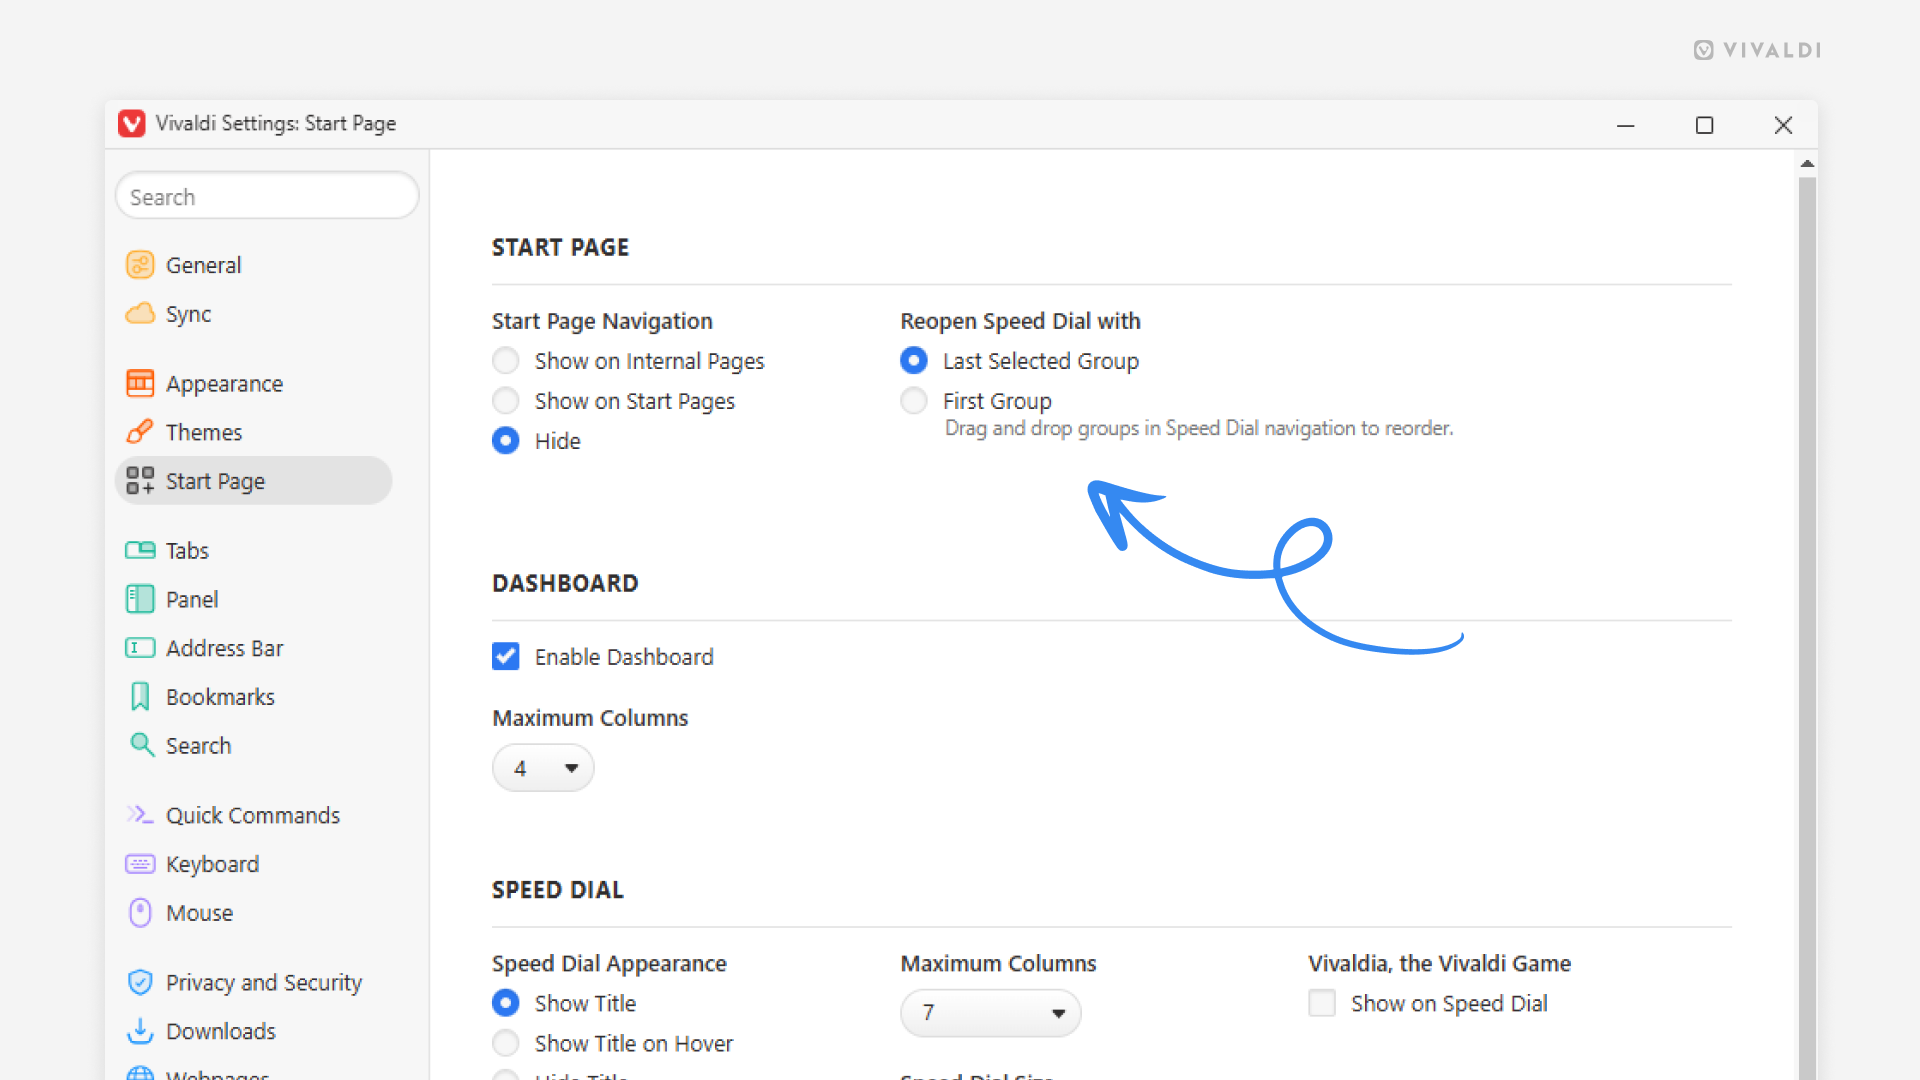Go to Themes settings
The height and width of the screenshot is (1080, 1920).
(253, 432)
